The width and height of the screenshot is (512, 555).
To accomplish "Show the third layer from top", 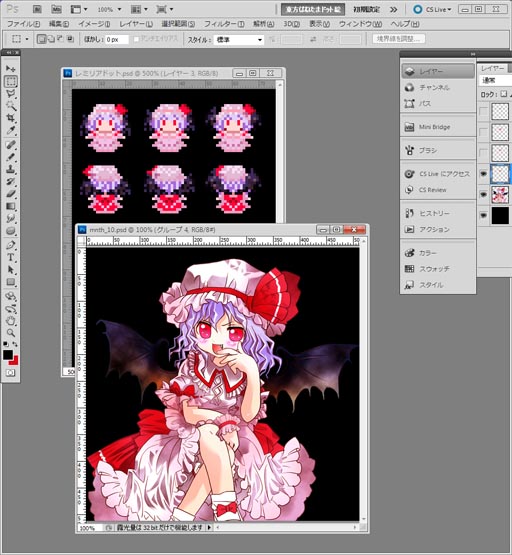I will click(483, 153).
